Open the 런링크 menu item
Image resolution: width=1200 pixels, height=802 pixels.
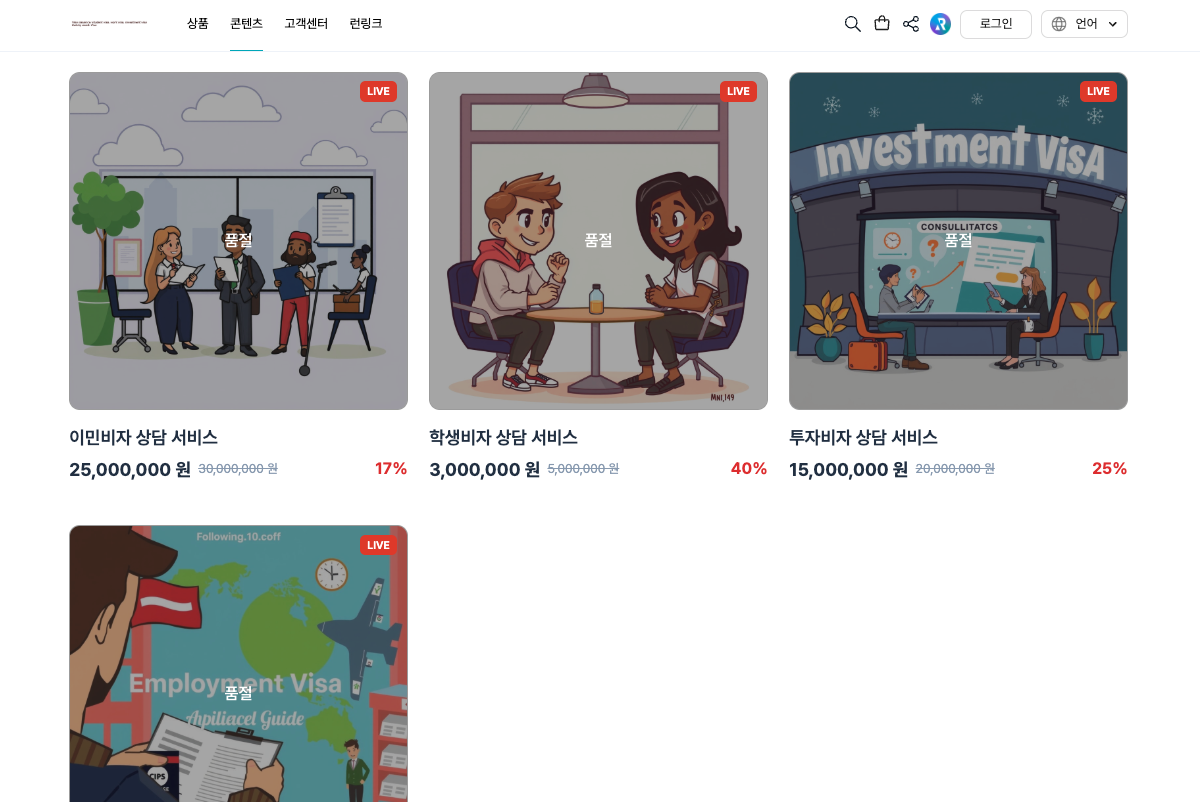[x=366, y=24]
